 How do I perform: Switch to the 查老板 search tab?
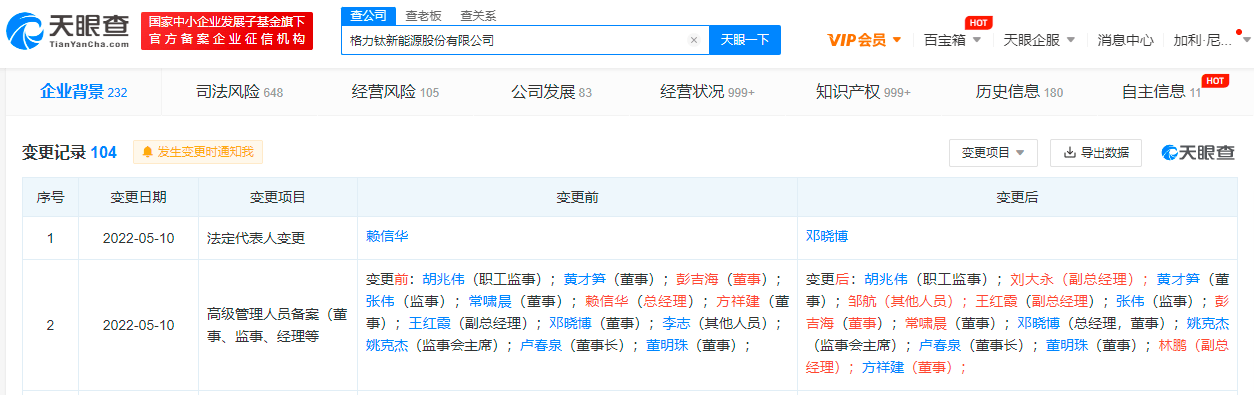(424, 16)
